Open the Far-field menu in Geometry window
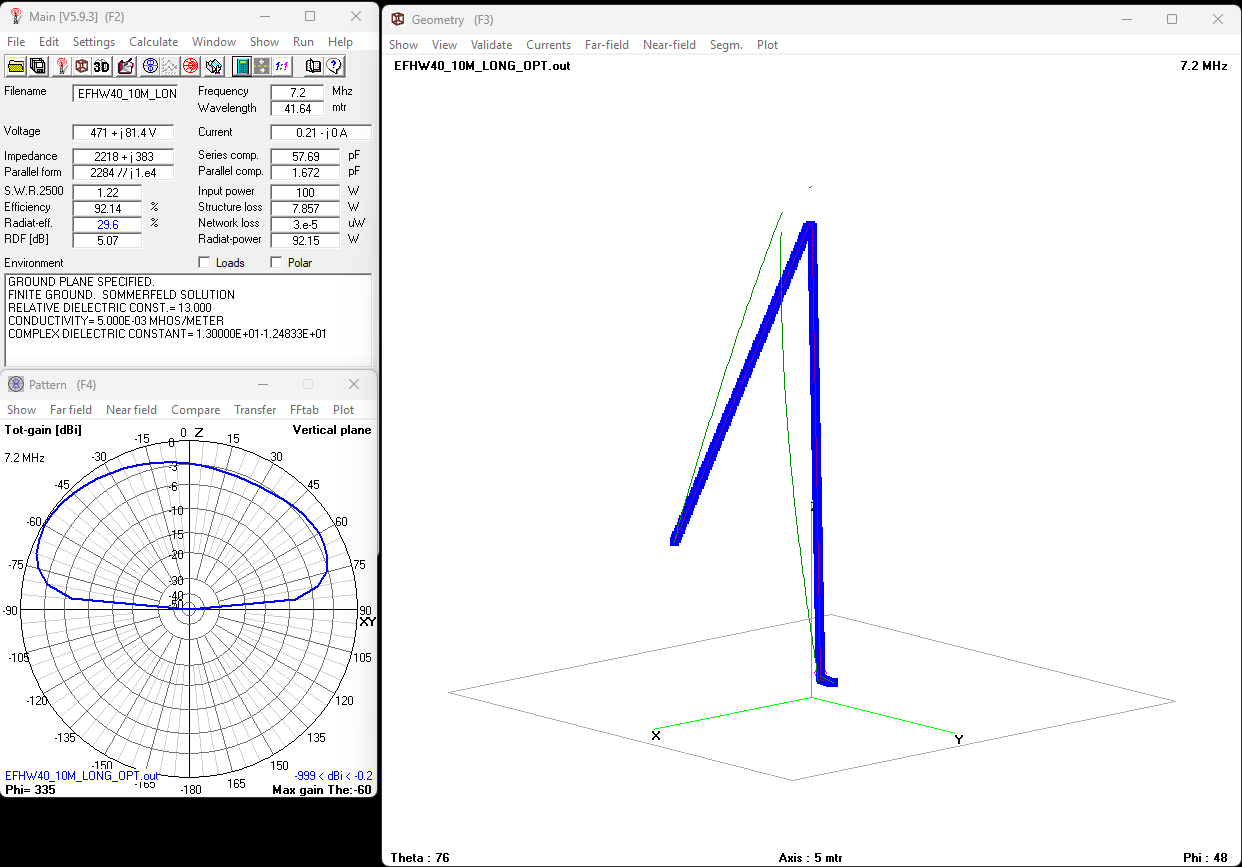Screen dimensions: 1242x867 pos(607,45)
